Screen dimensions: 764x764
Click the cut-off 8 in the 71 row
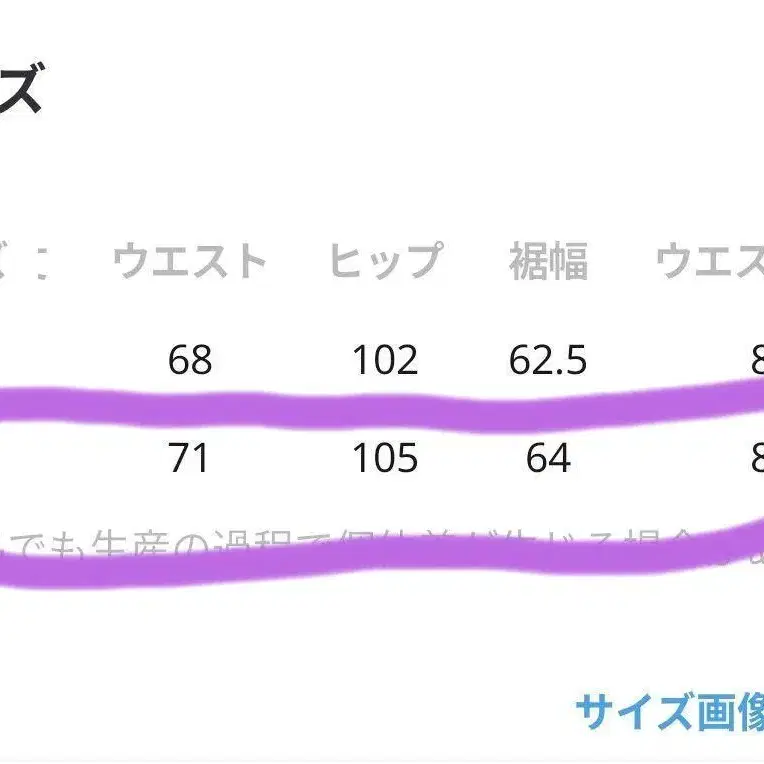tap(757, 458)
